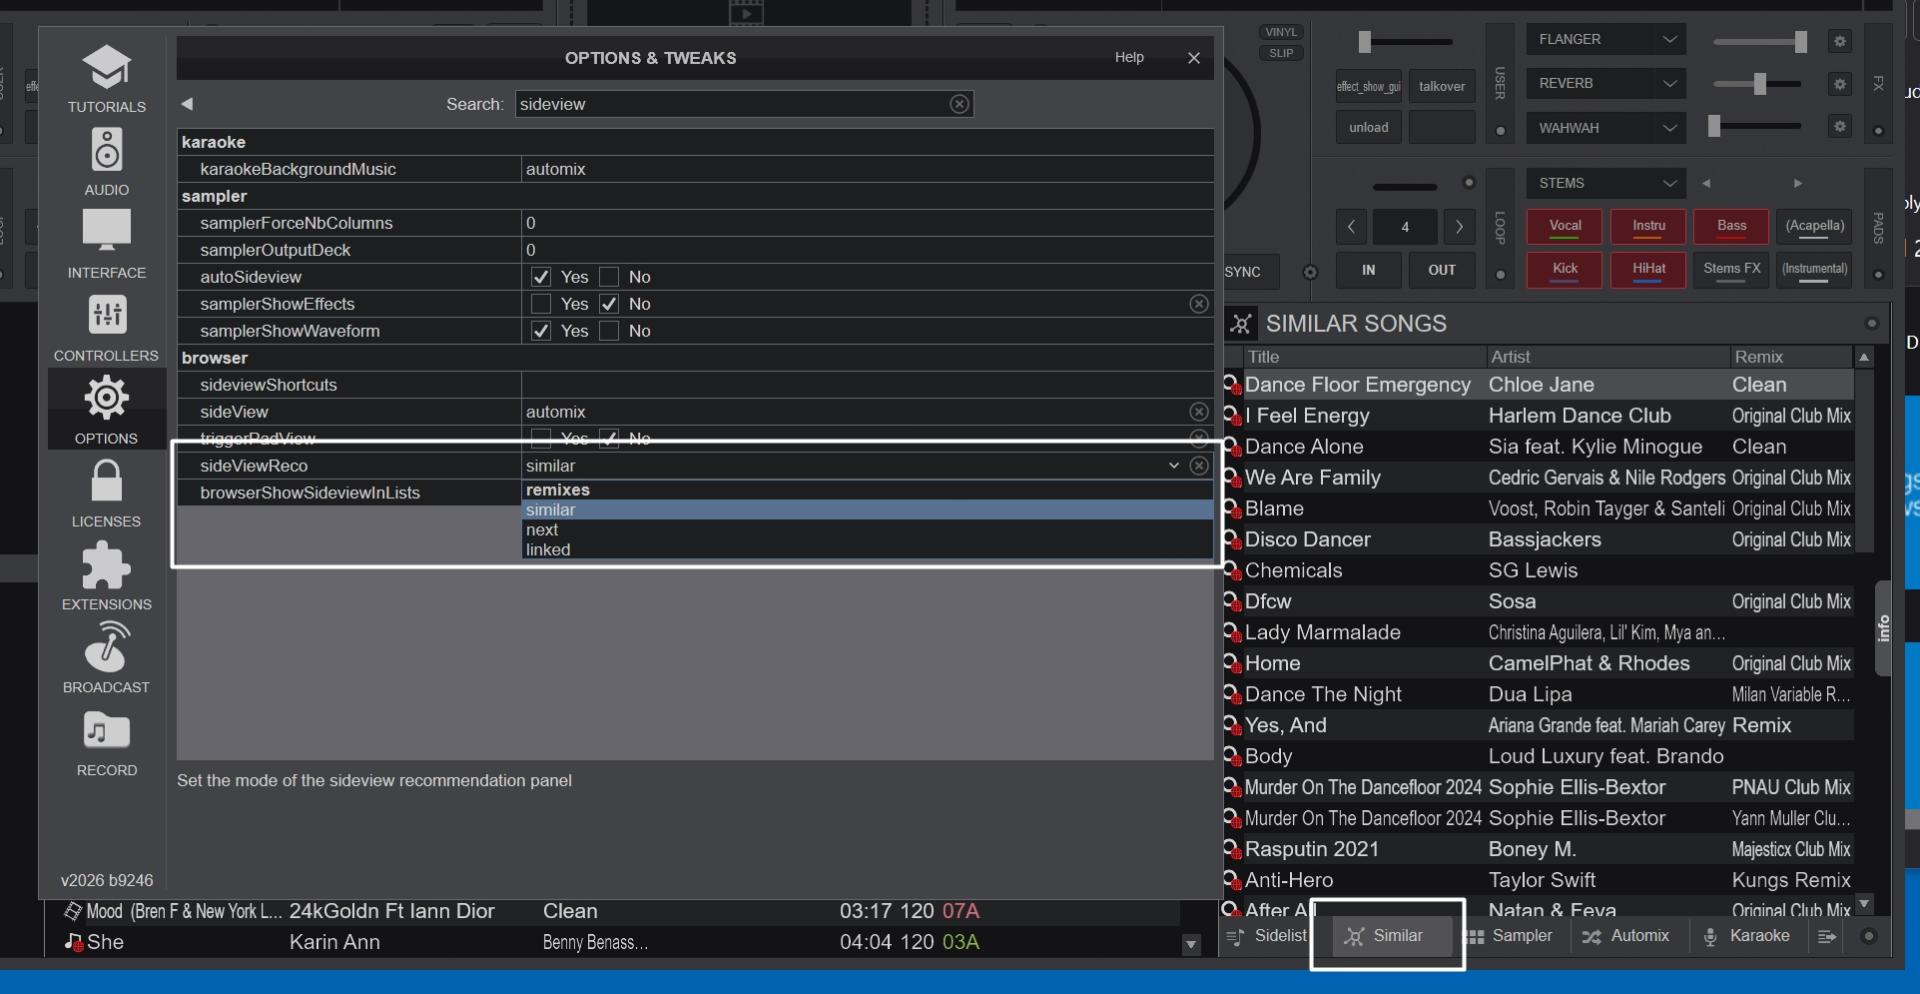Open the Extensions puzzle icon
Screen dimensions: 1920x994
(x=106, y=566)
